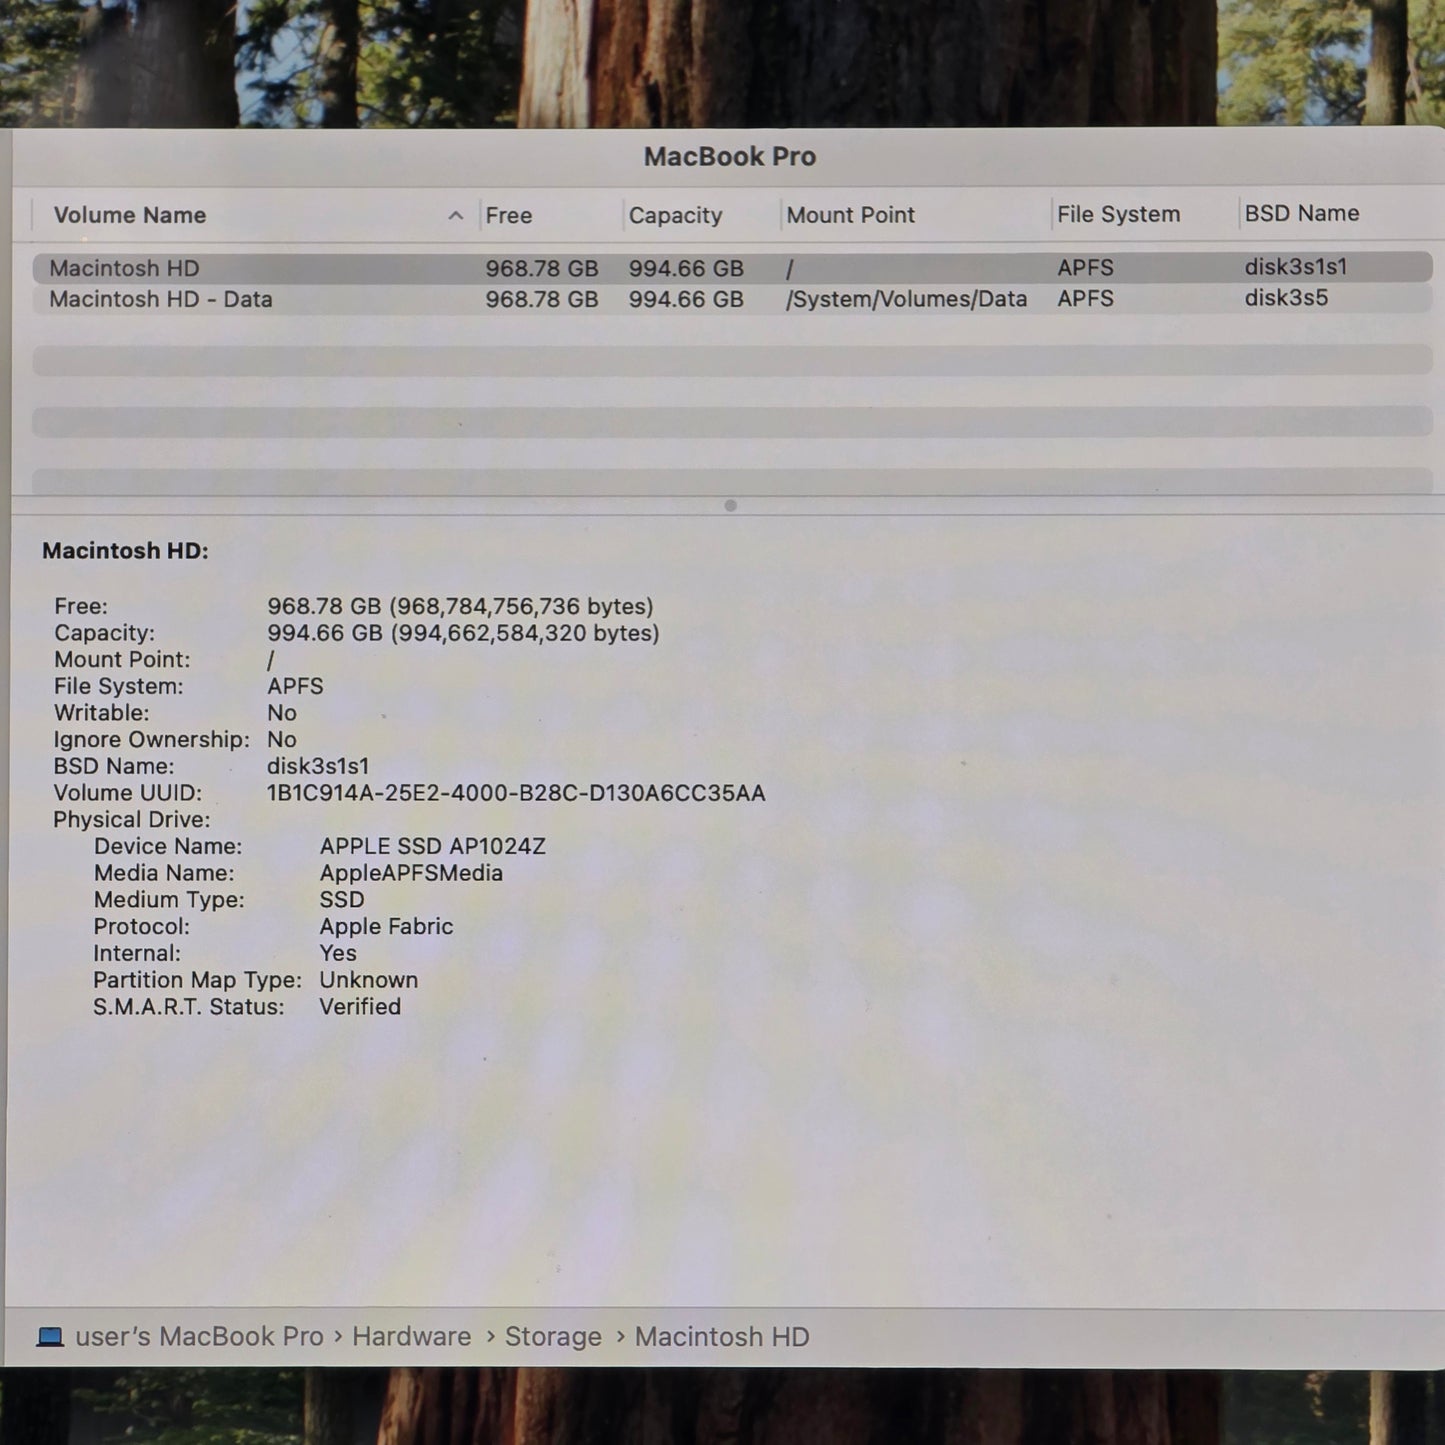Sort by the BSD Name column
This screenshot has height=1445, width=1445.
click(1301, 213)
